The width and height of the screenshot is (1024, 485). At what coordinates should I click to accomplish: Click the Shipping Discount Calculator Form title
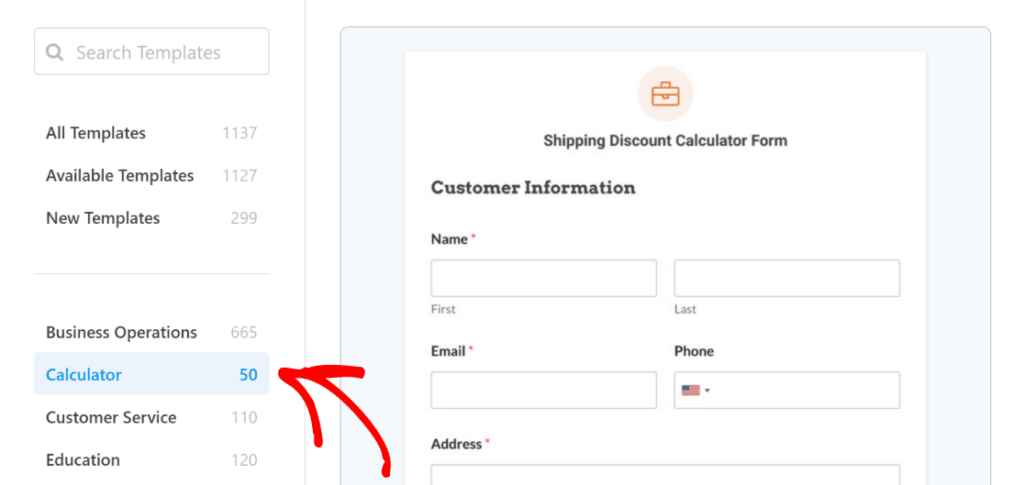665,141
